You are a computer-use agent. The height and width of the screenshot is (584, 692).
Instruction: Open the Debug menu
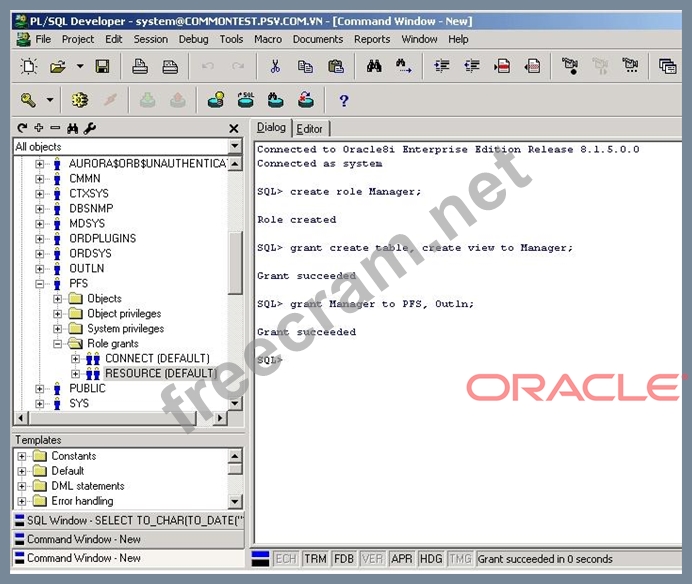193,39
